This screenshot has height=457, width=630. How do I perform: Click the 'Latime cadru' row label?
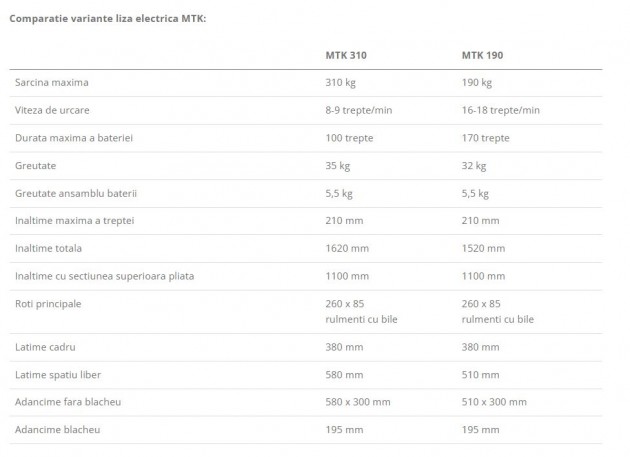(45, 347)
